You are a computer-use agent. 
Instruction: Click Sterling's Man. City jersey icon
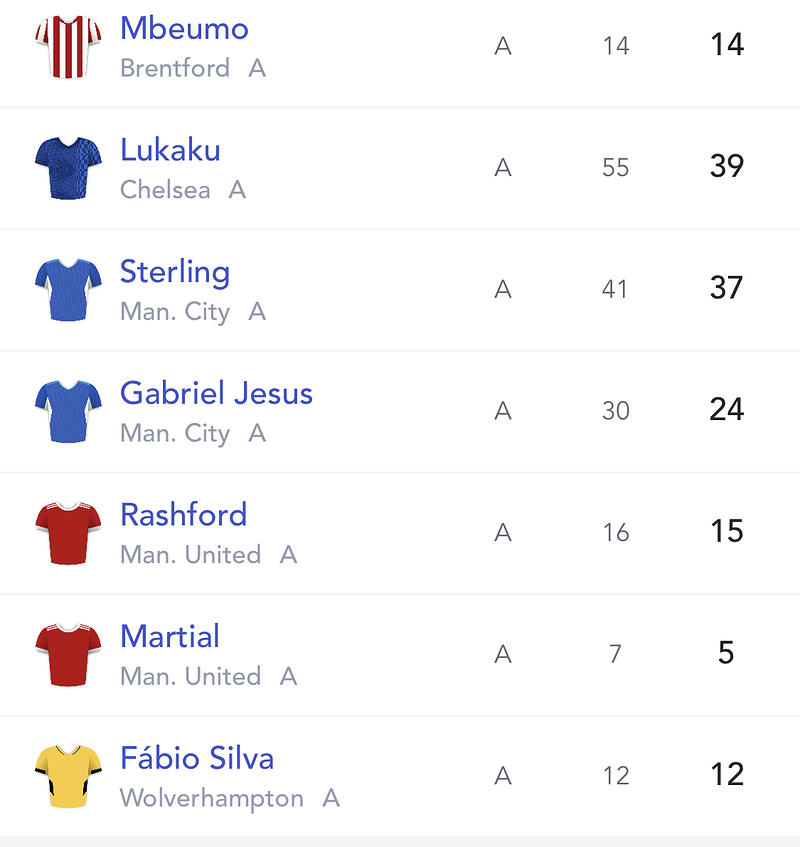click(68, 290)
